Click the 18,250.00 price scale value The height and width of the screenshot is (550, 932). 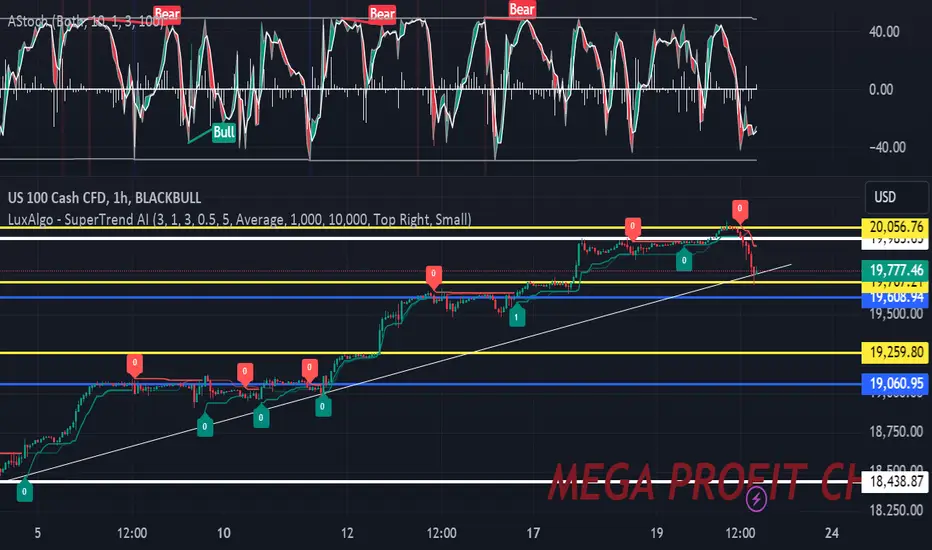pos(896,510)
